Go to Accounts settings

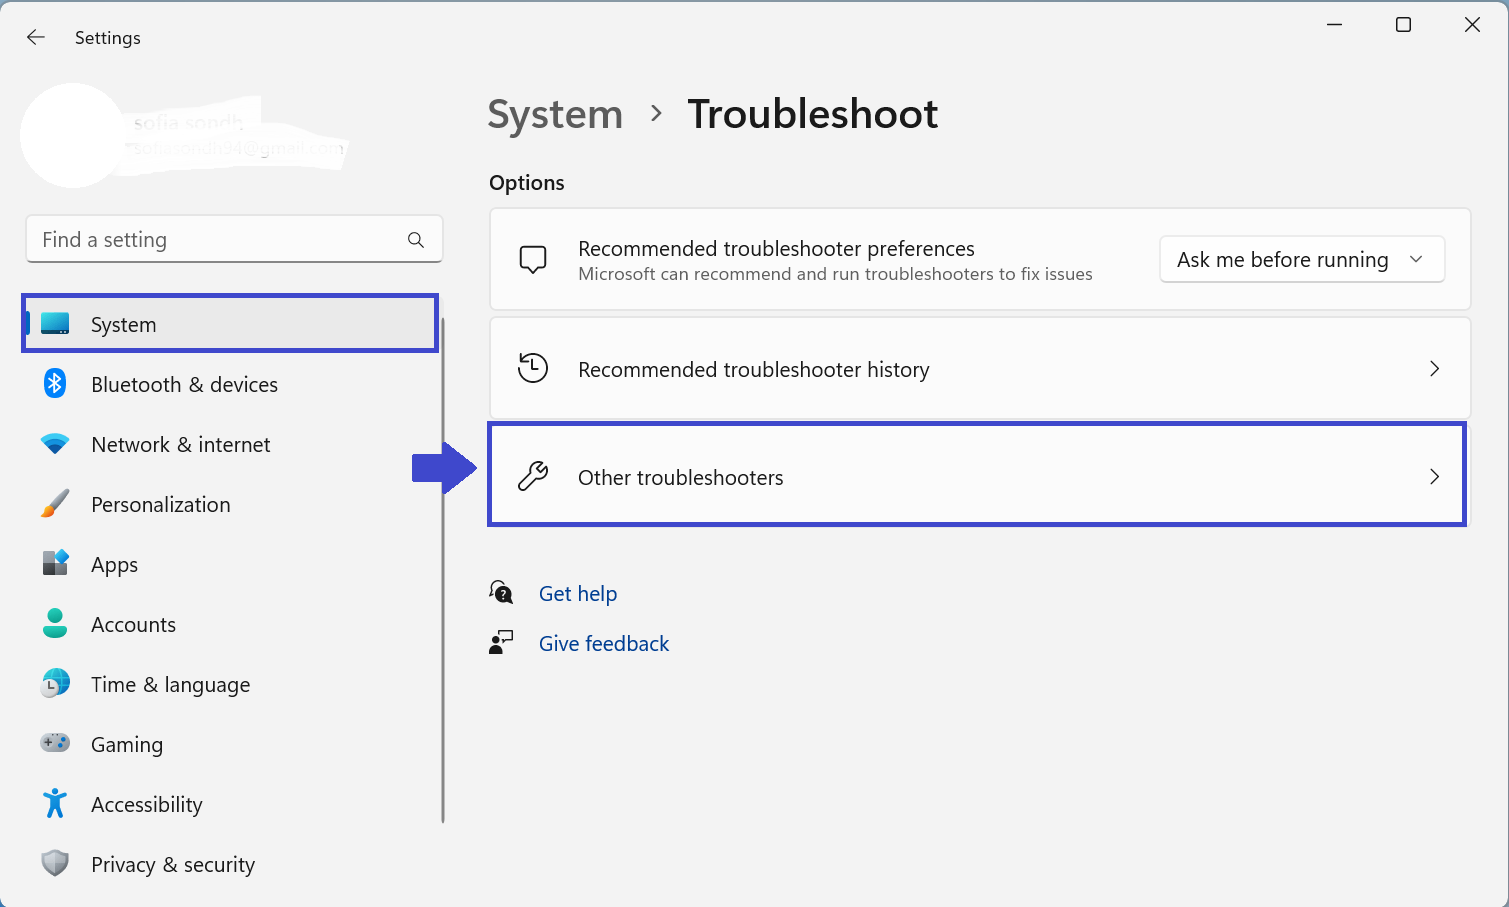coord(133,625)
